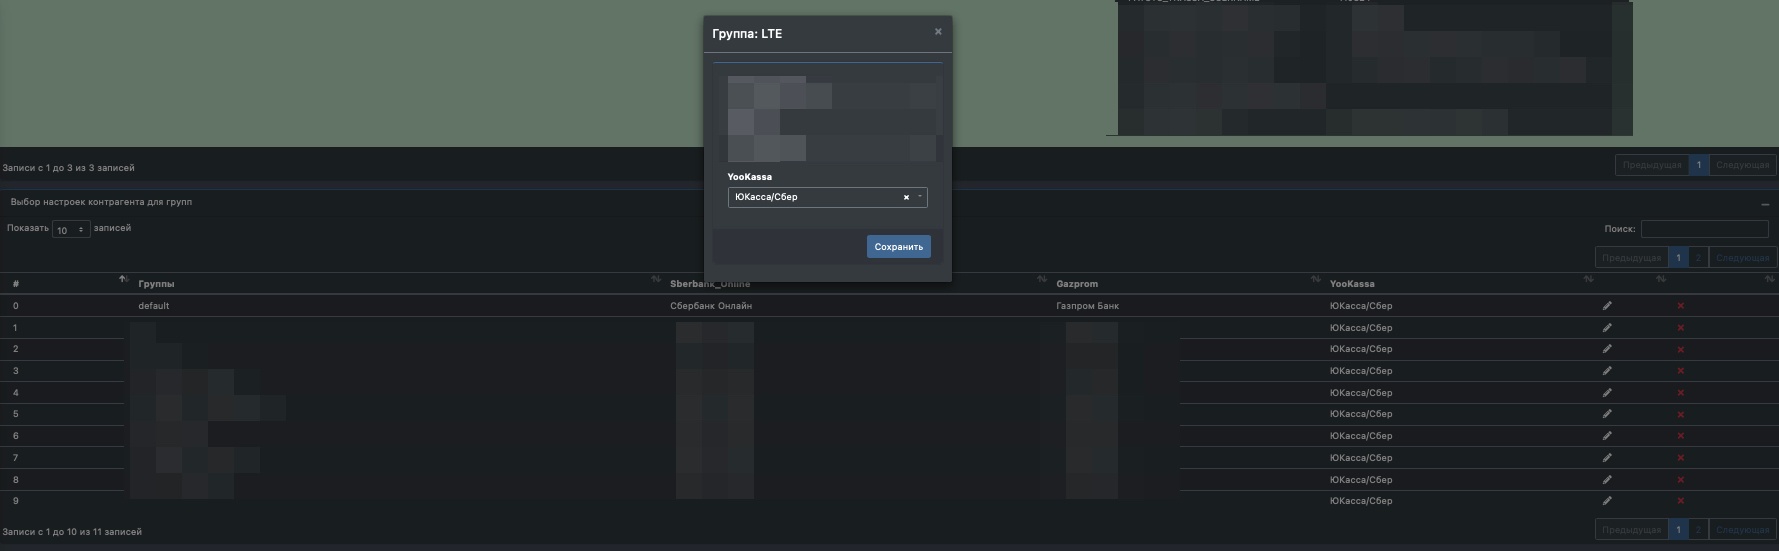Click the Поиск search input field
Viewport: 1779px width, 551px height.
pyautogui.click(x=1704, y=229)
